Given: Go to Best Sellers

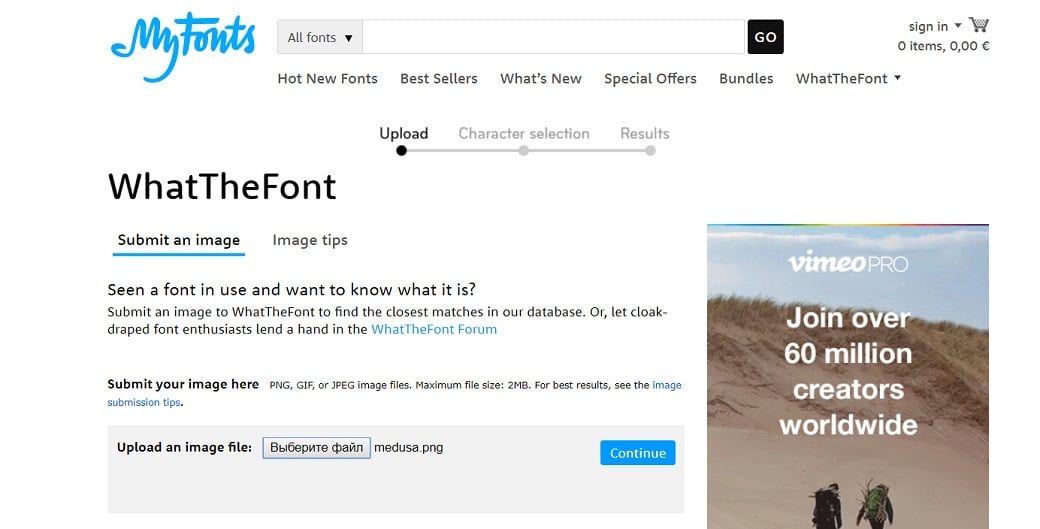Looking at the screenshot, I should point(438,78).
